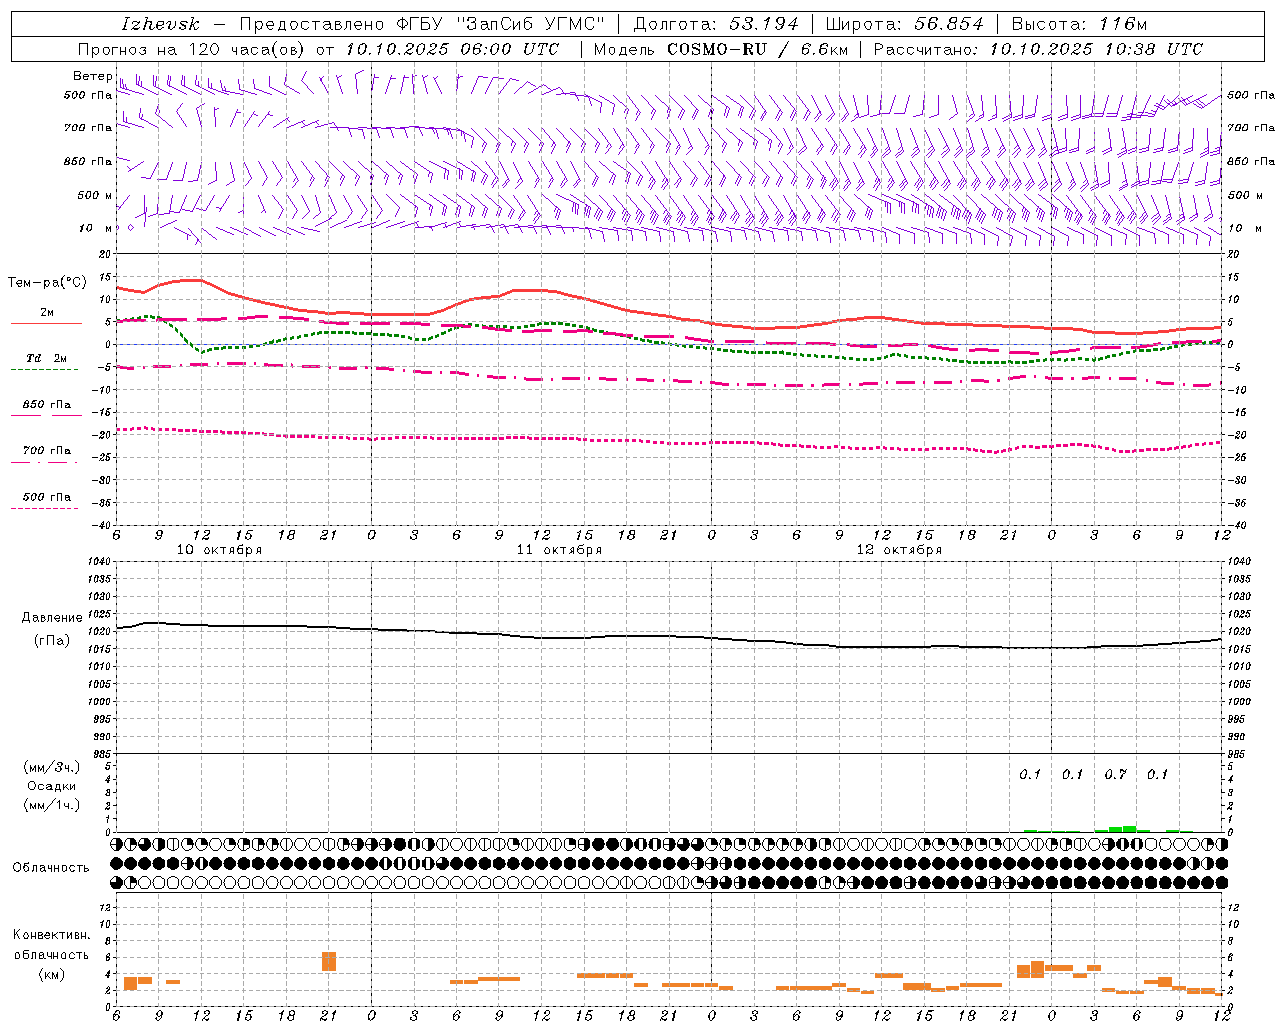Click the Осадки precipitation label
This screenshot has height=1024, width=1280.
pyautogui.click(x=52, y=786)
